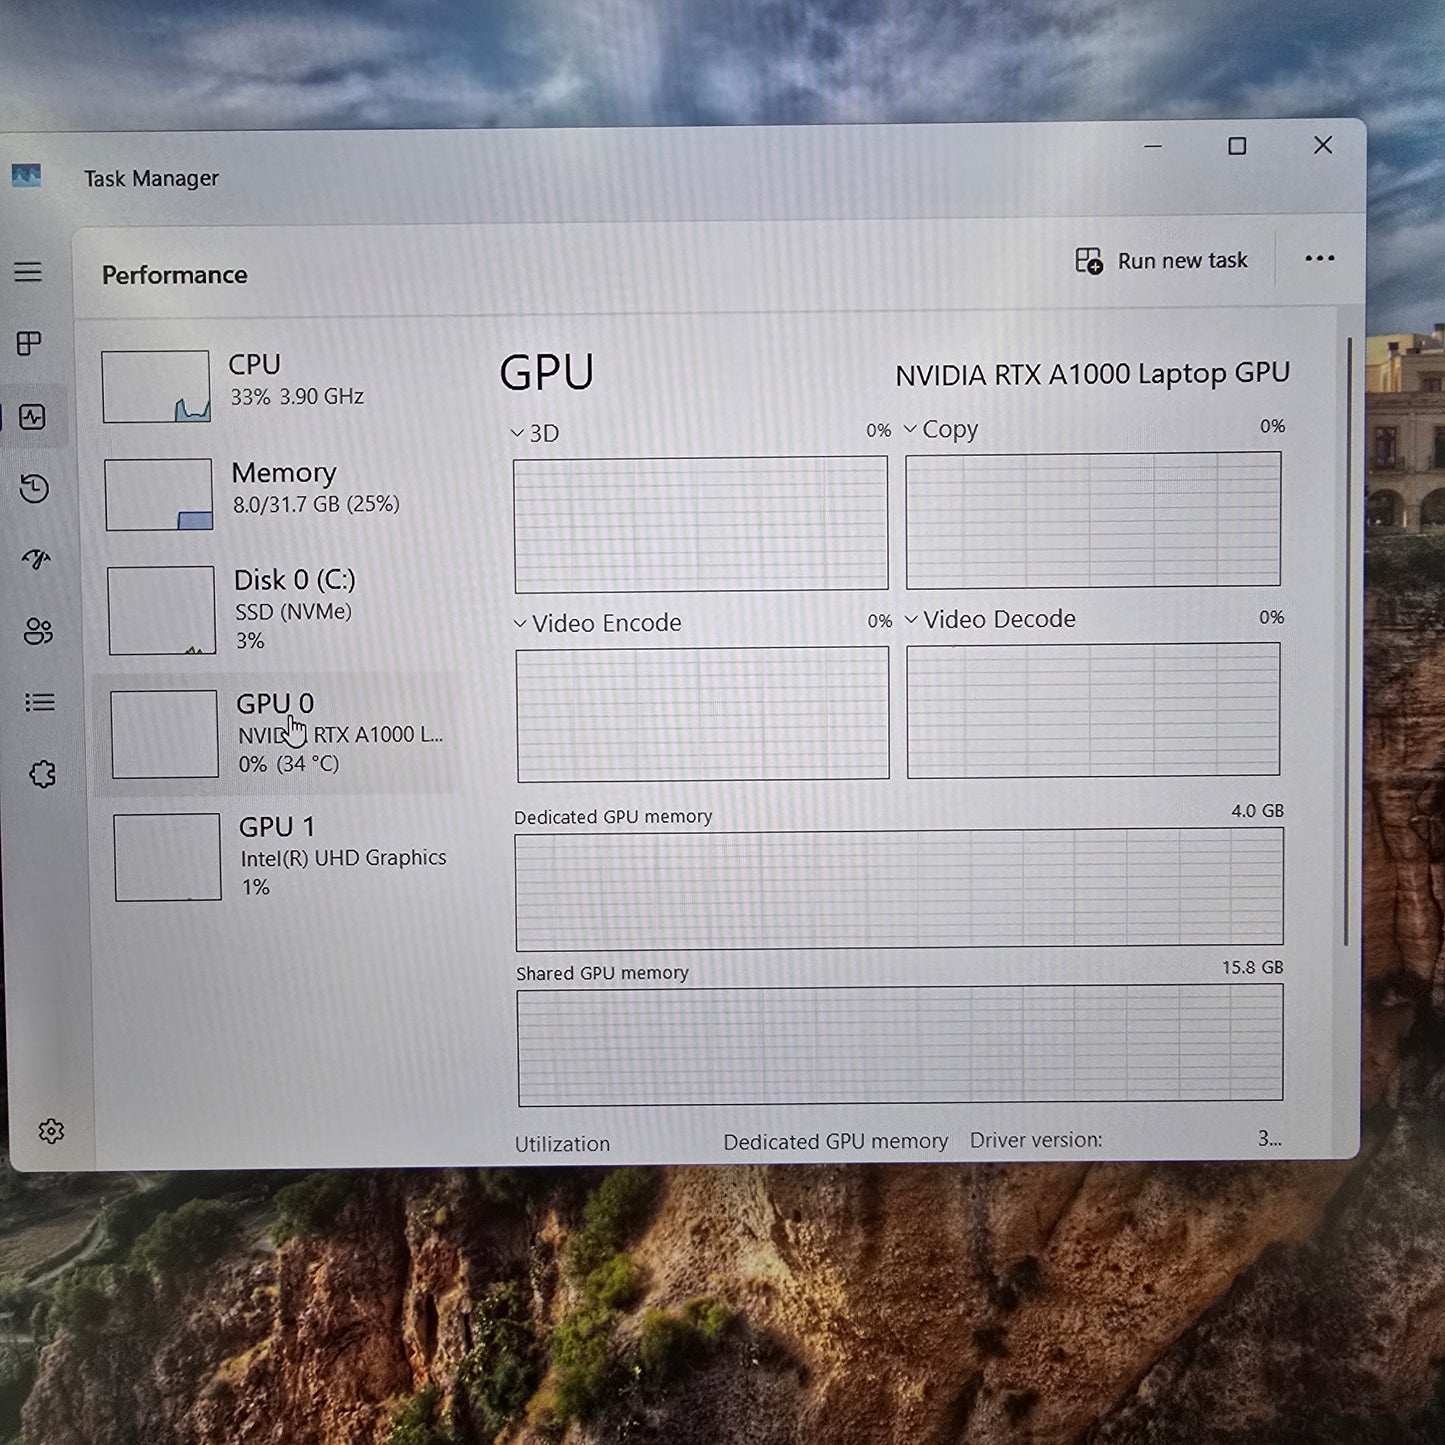Click the Run new task button
Viewport: 1445px width, 1445px height.
[x=1162, y=261]
